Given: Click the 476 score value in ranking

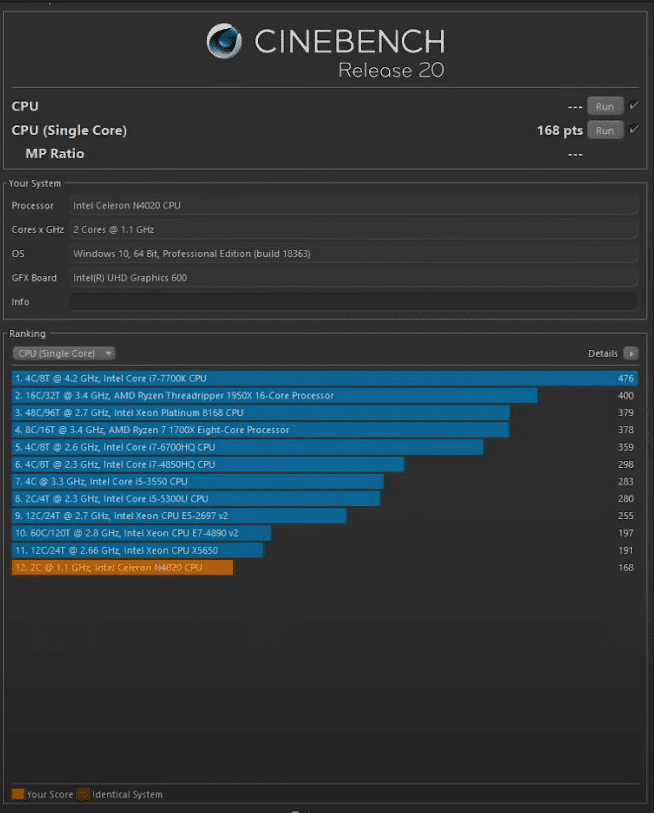Looking at the screenshot, I should (x=625, y=379).
